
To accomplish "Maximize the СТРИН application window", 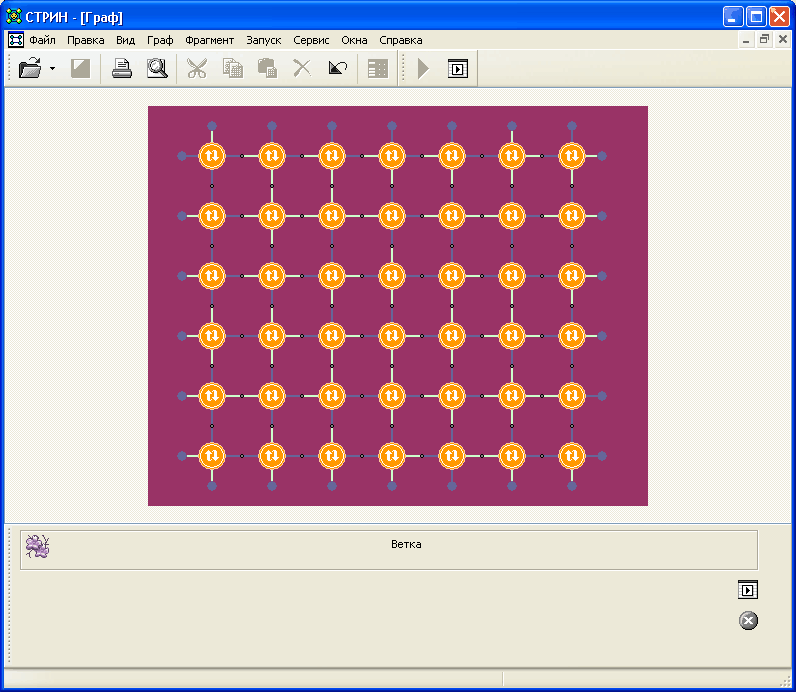I will (756, 17).
